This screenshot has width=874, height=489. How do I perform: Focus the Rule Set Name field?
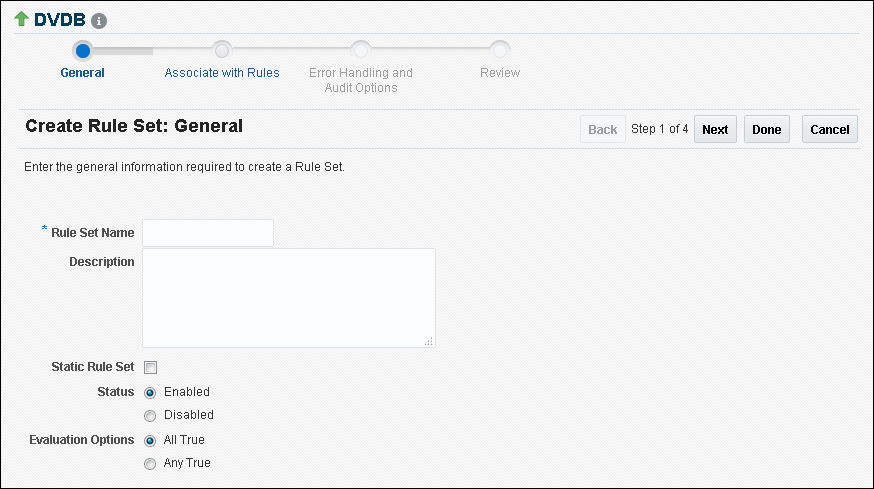click(208, 233)
